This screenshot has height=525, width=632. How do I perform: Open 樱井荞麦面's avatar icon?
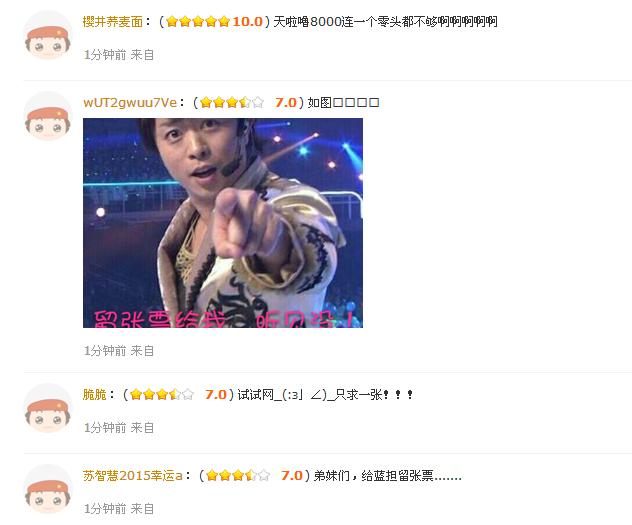[48, 35]
